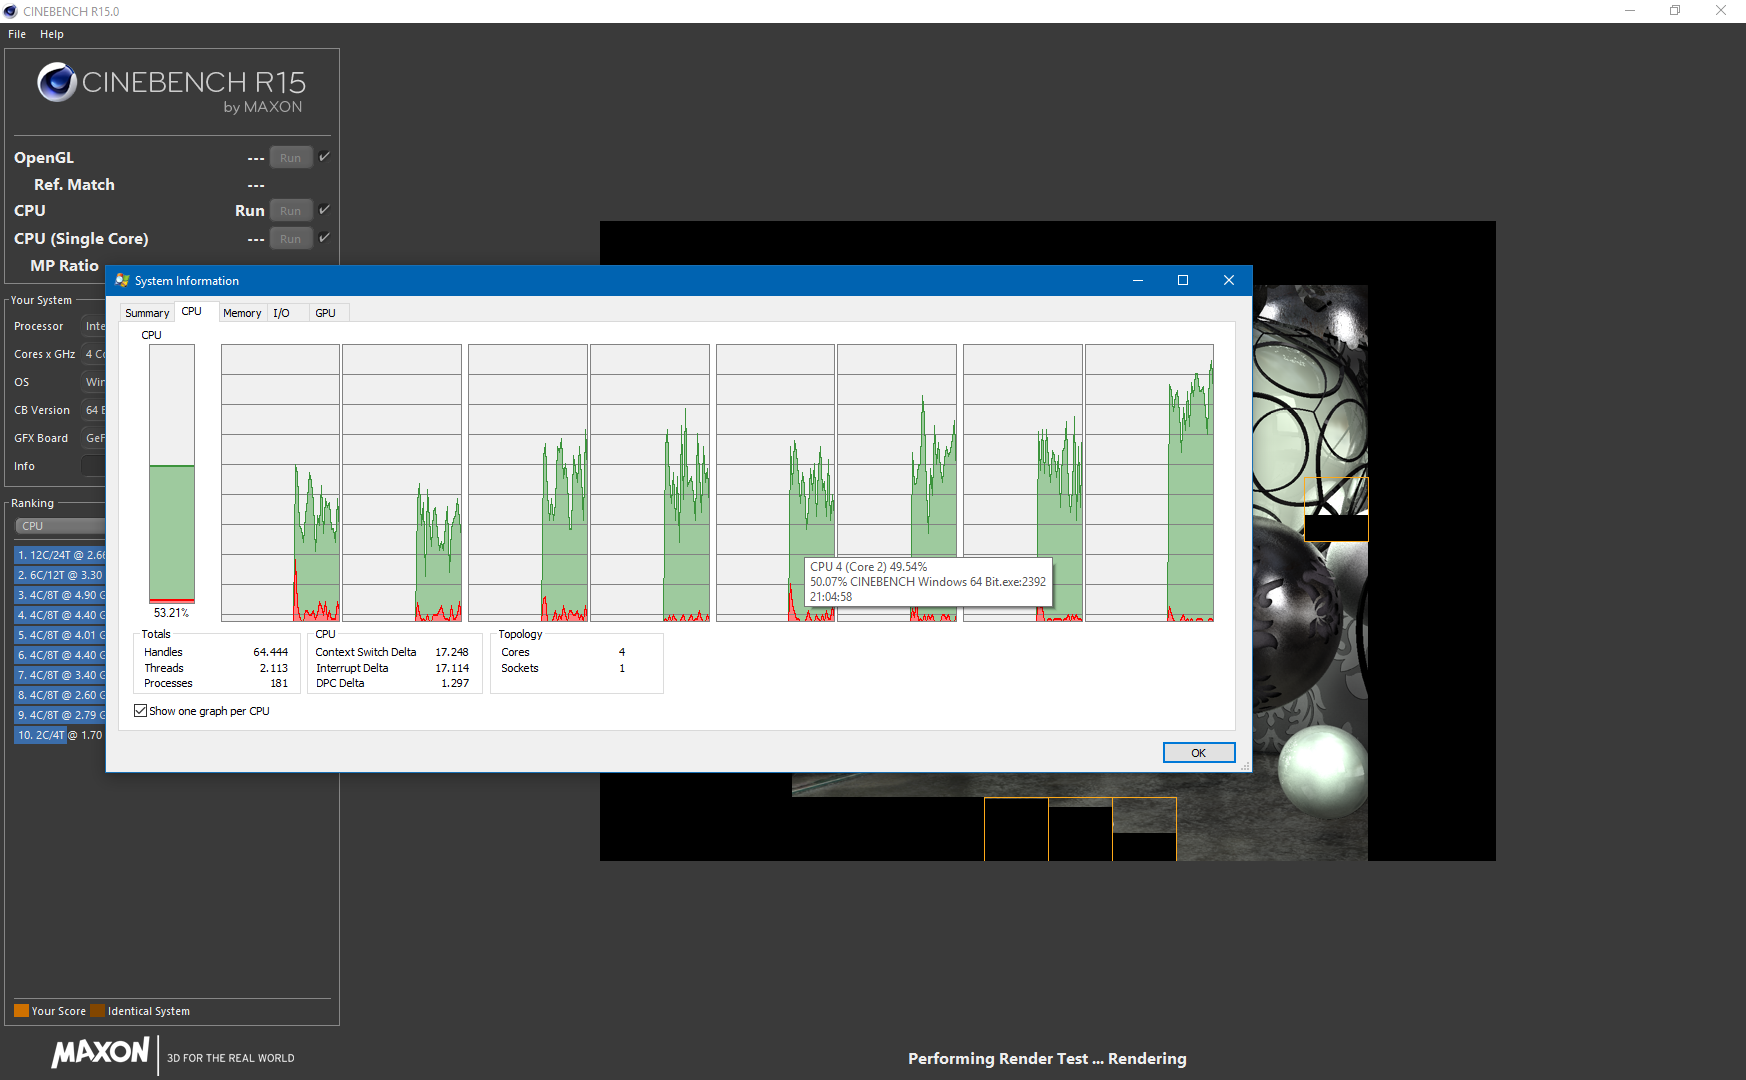Click the MAXON logo at bottom
Image resolution: width=1746 pixels, height=1080 pixels.
click(101, 1053)
